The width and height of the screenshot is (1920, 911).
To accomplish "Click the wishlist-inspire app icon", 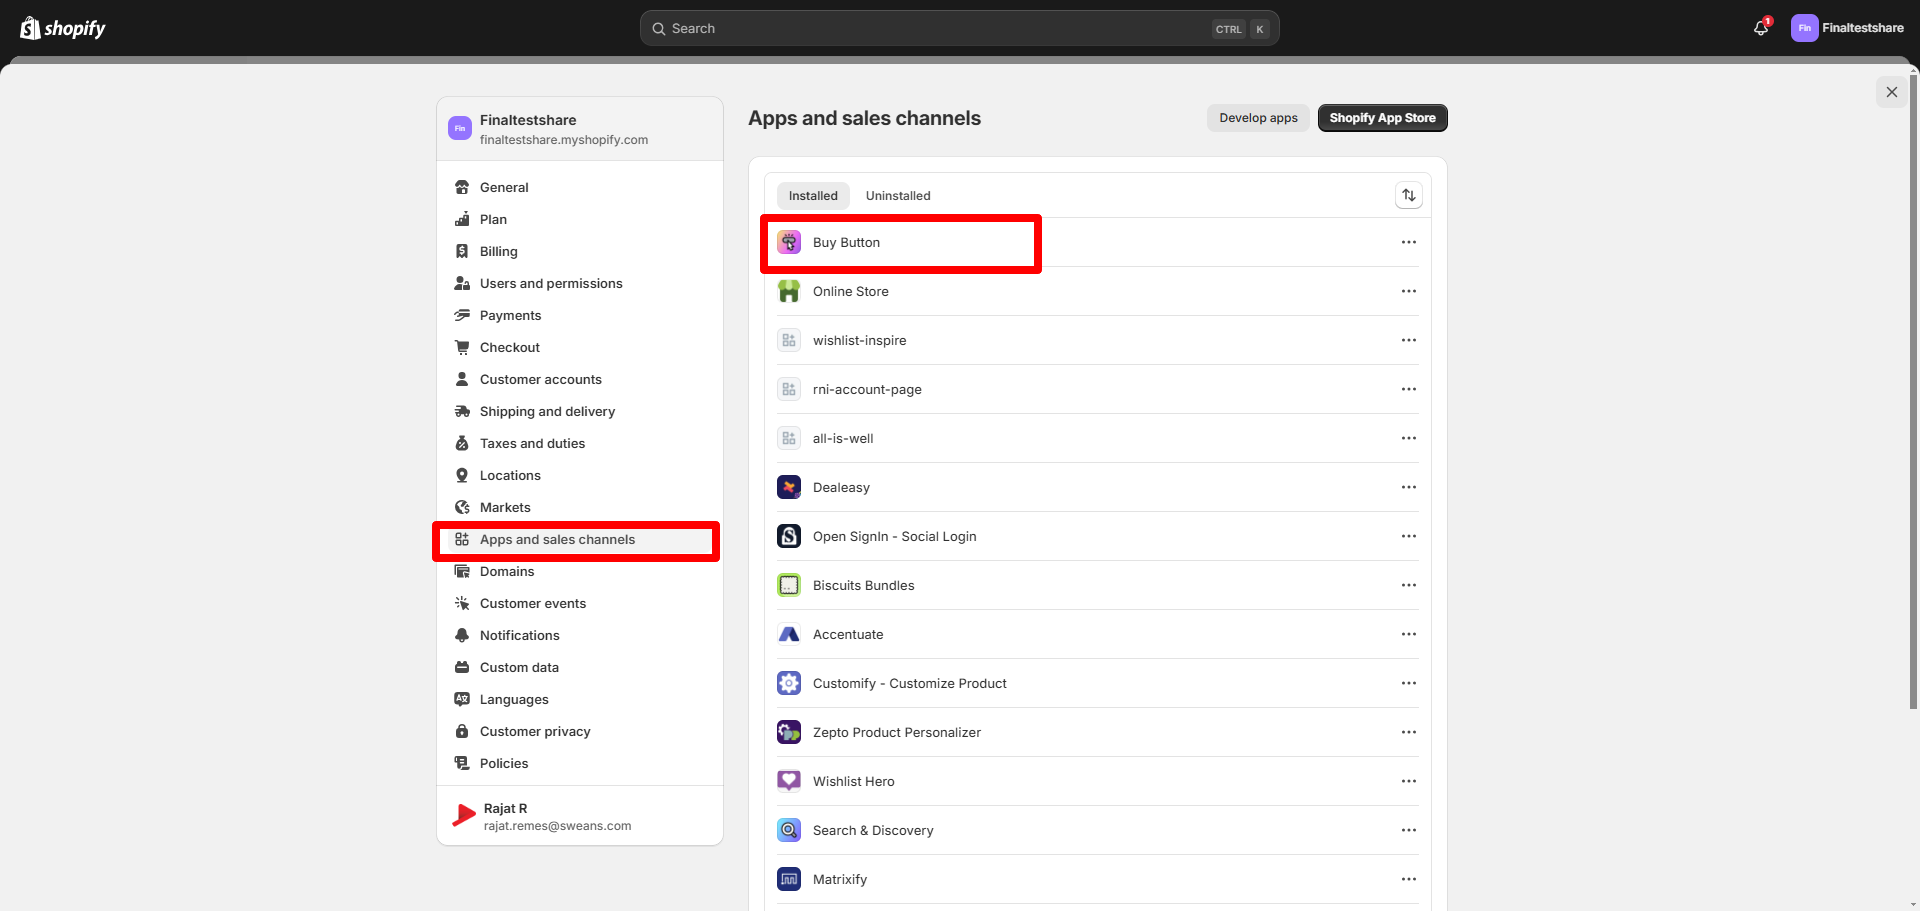I will point(789,340).
